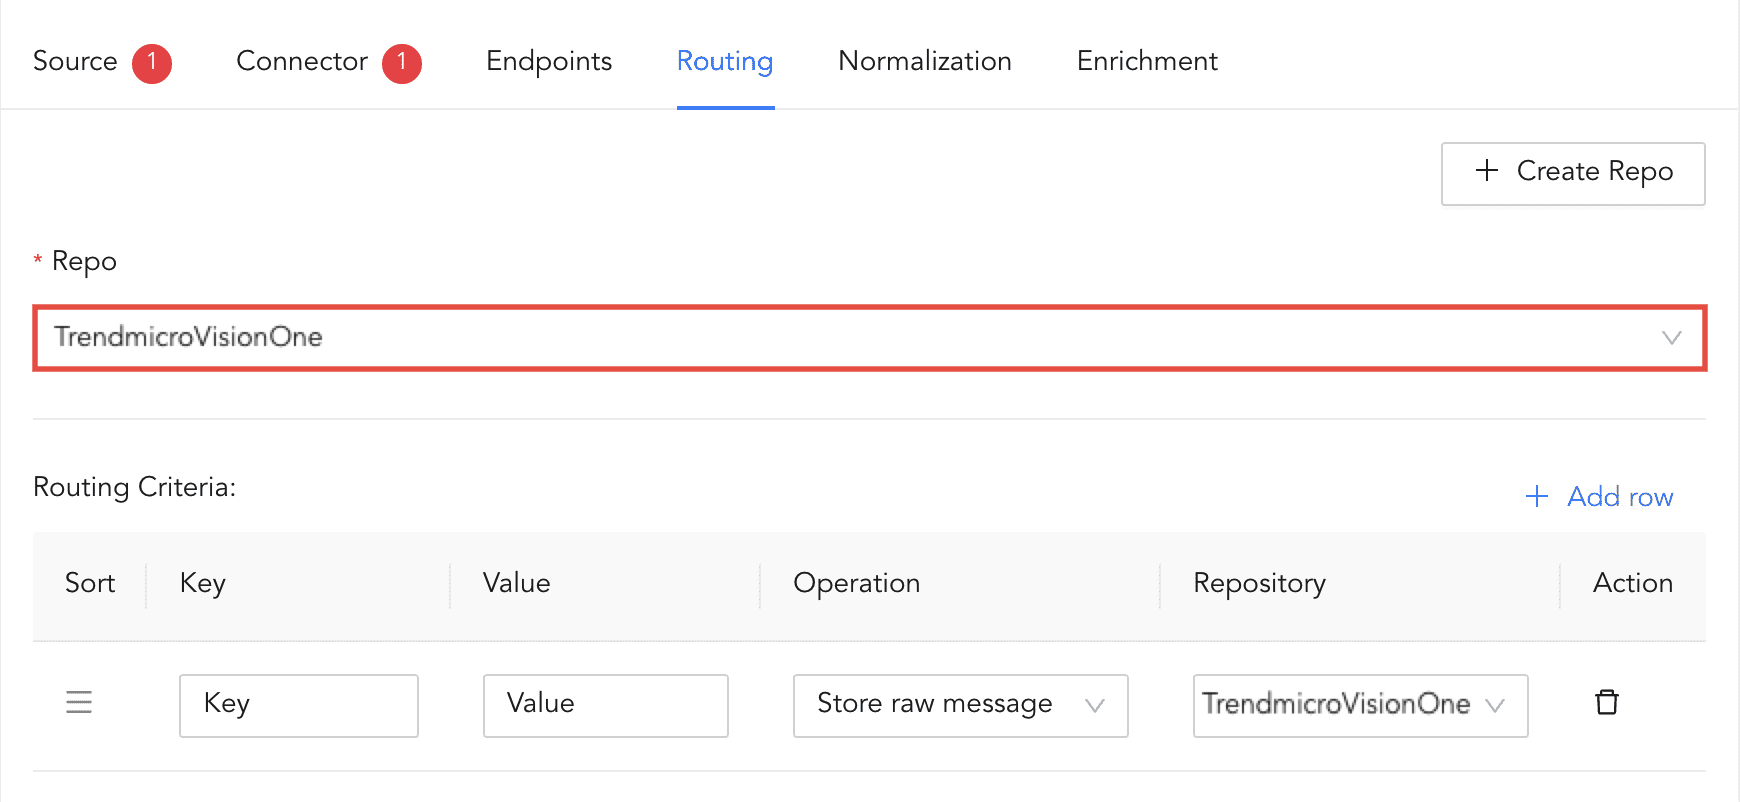
Task: Click the red alert badge beside Source
Action: (x=152, y=63)
